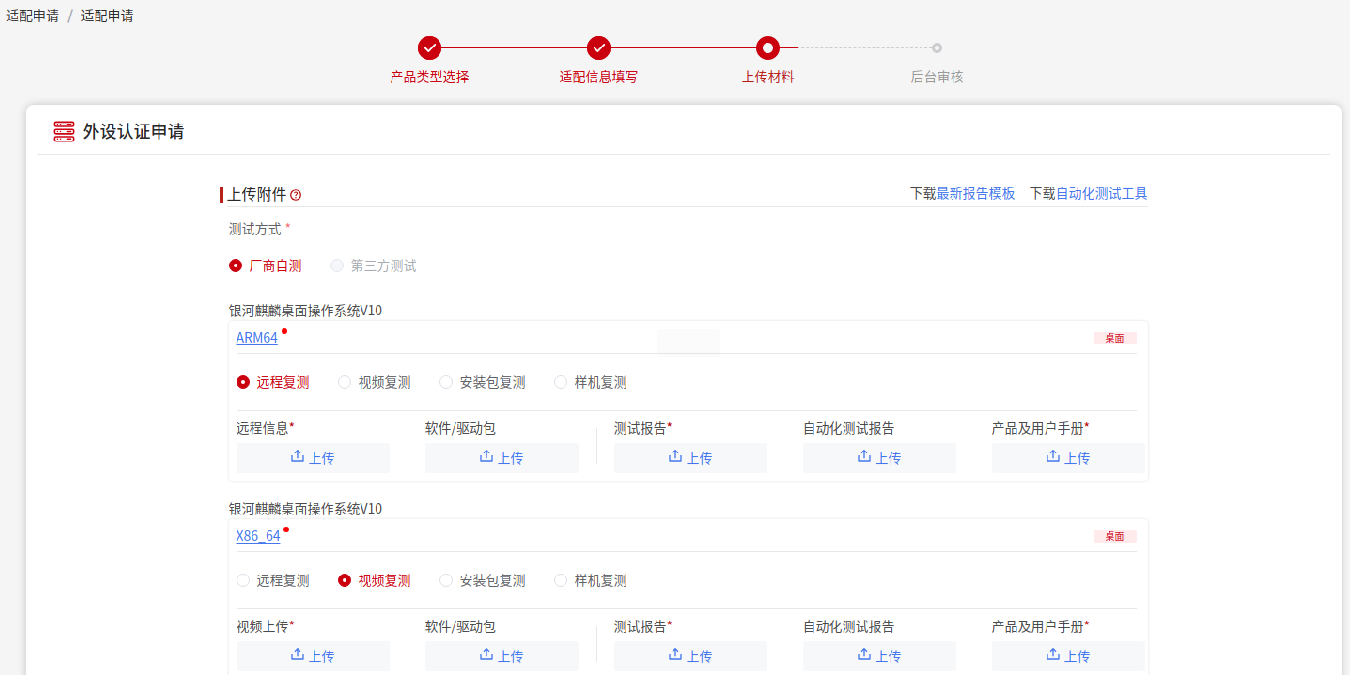Upload 产品及用户手册 in X86_64 section
Screen dimensions: 1350x675
pyautogui.click(x=1067, y=656)
